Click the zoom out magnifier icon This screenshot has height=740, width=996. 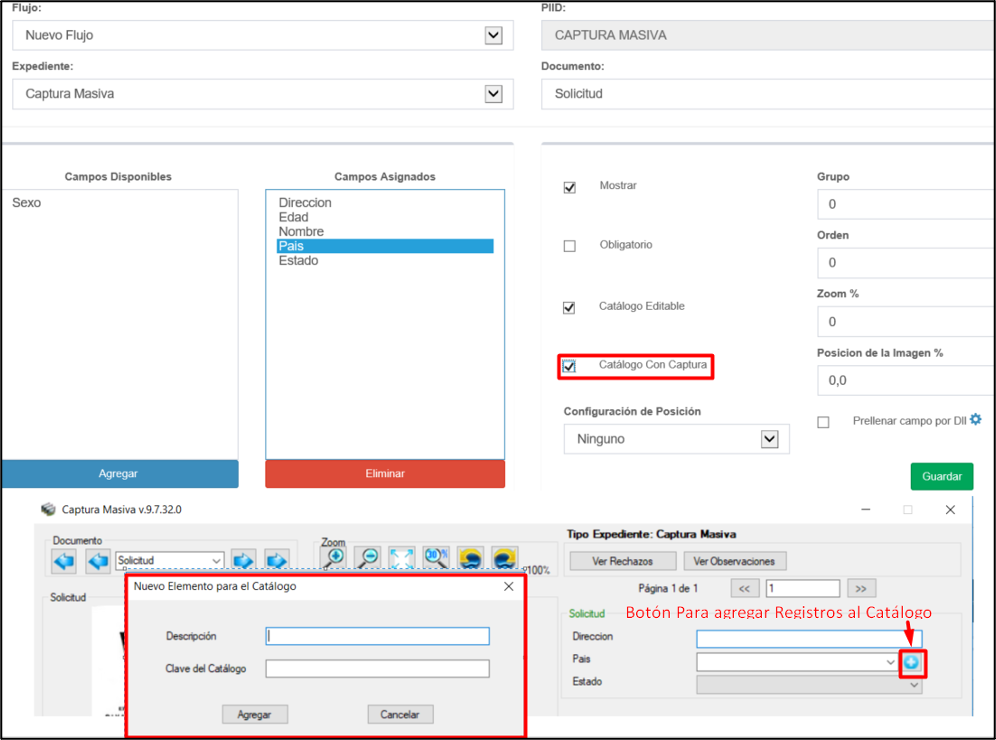[x=368, y=559]
